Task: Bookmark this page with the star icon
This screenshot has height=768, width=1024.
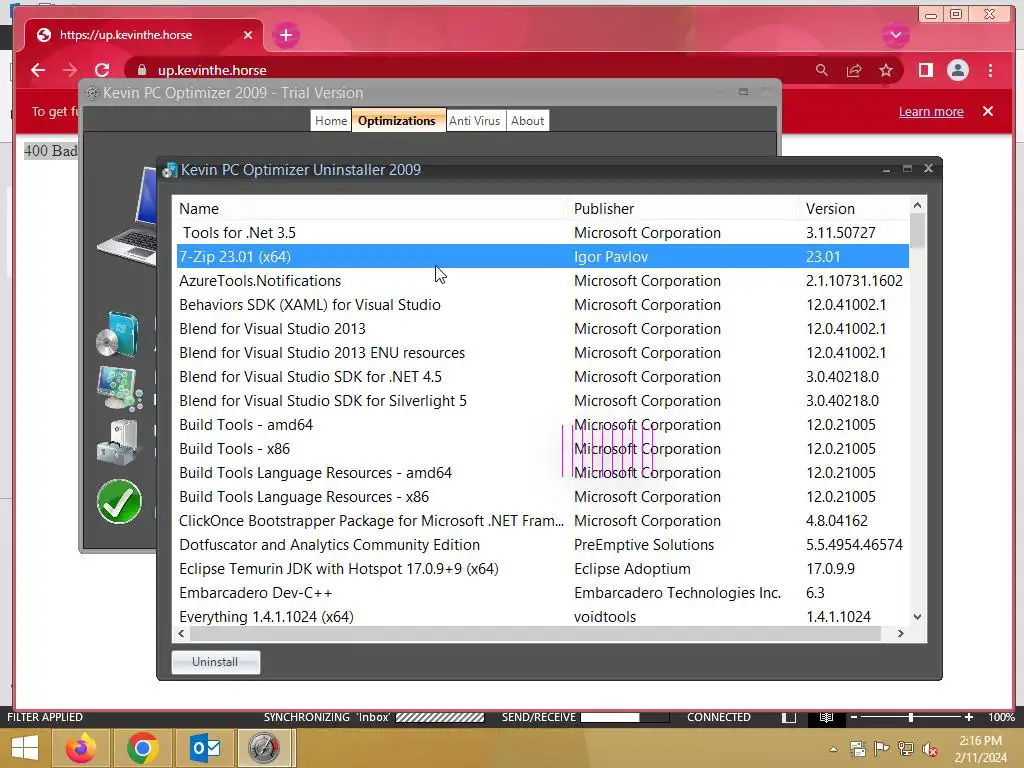Action: [x=886, y=70]
